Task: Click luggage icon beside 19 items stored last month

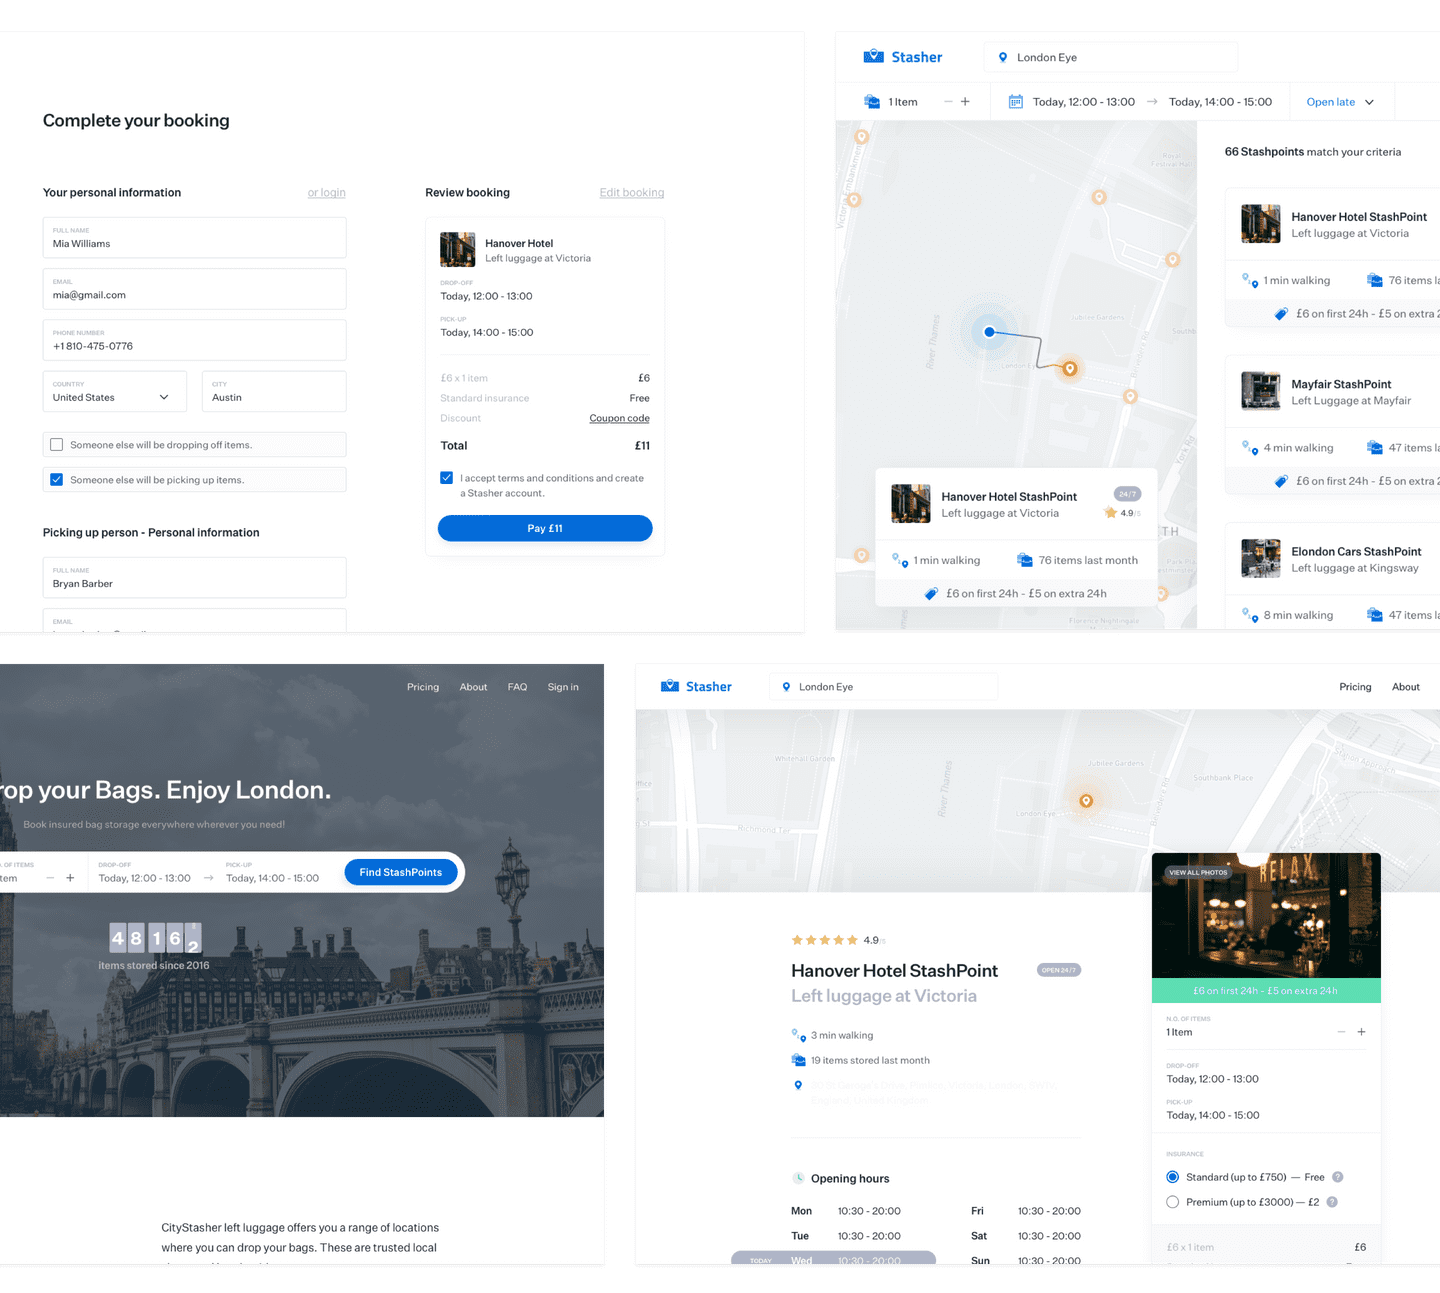Action: (x=798, y=1060)
